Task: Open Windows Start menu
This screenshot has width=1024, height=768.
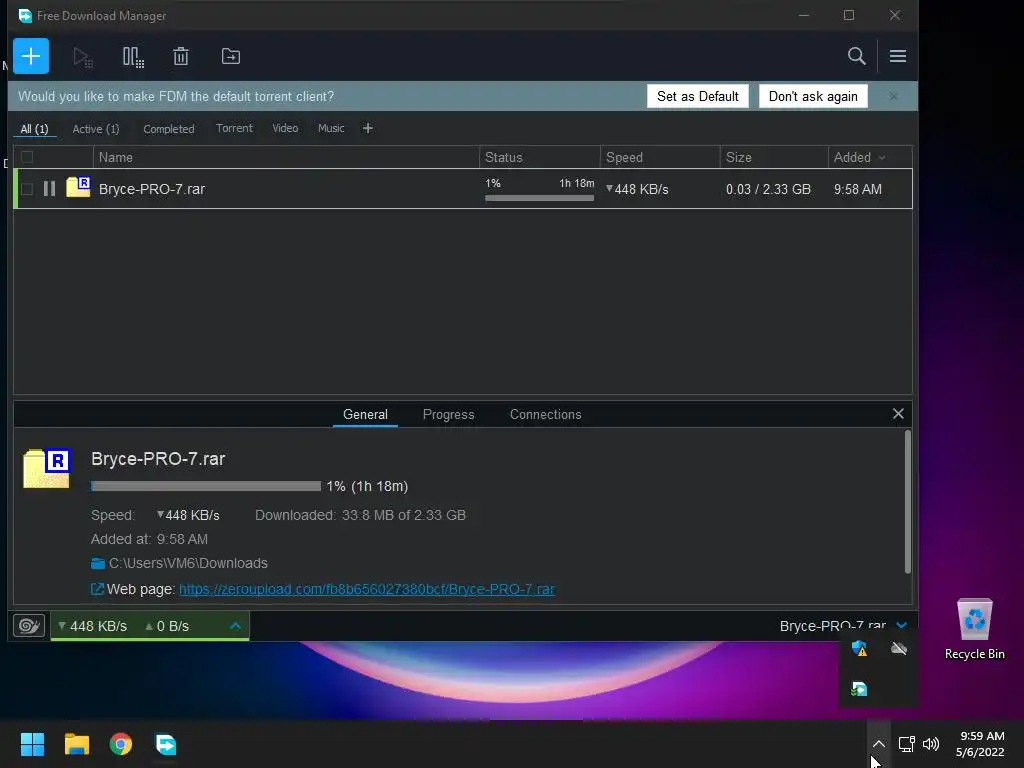Action: pyautogui.click(x=32, y=744)
